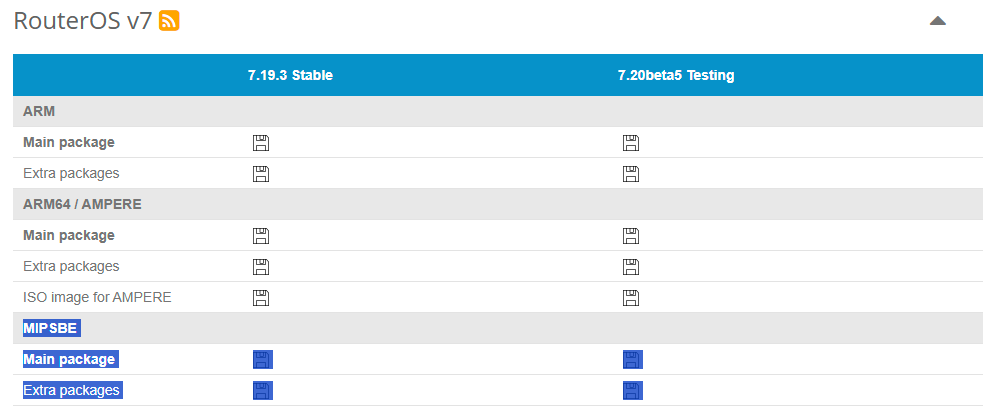Click the 7.19.3 Stable column header
The width and height of the screenshot is (985, 406).
(290, 75)
